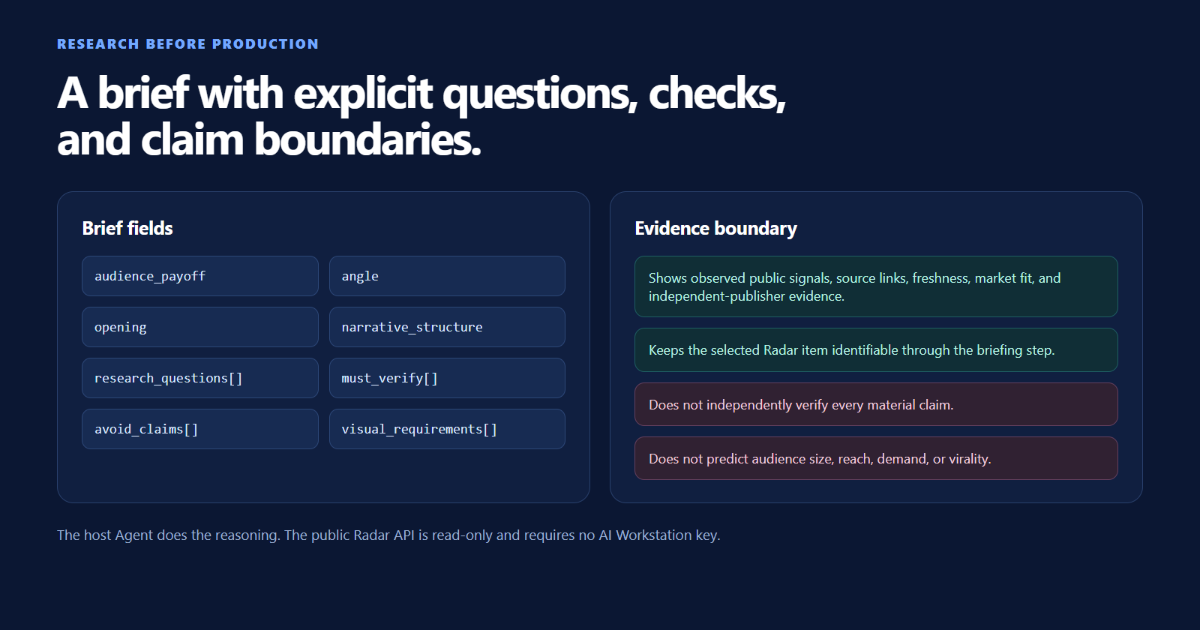This screenshot has width=1200, height=630.
Task: Click 'and claim boundaries.' headline line
Action: (x=269, y=141)
